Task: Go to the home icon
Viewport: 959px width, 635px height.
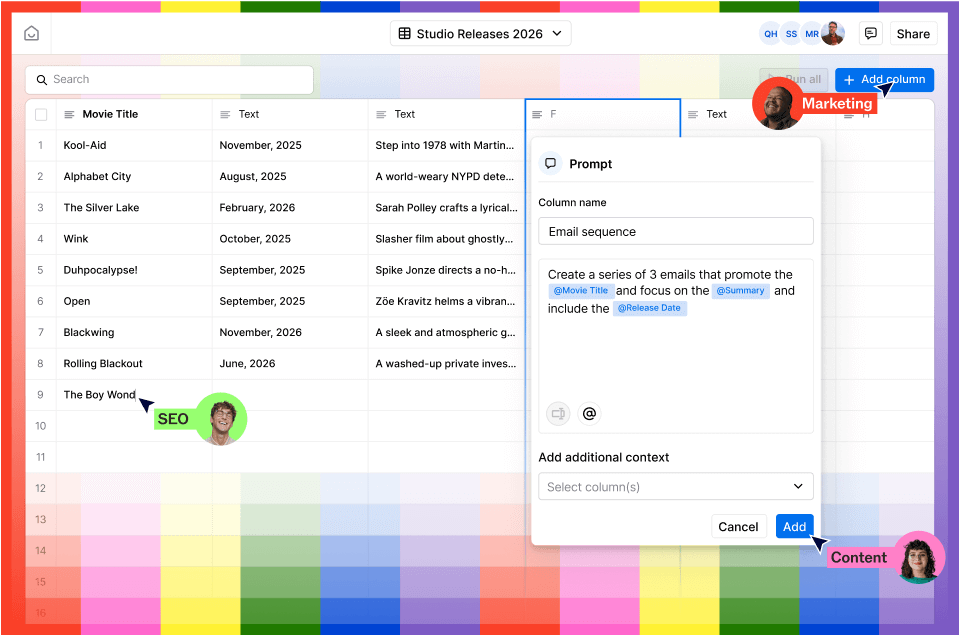Action: 31,34
